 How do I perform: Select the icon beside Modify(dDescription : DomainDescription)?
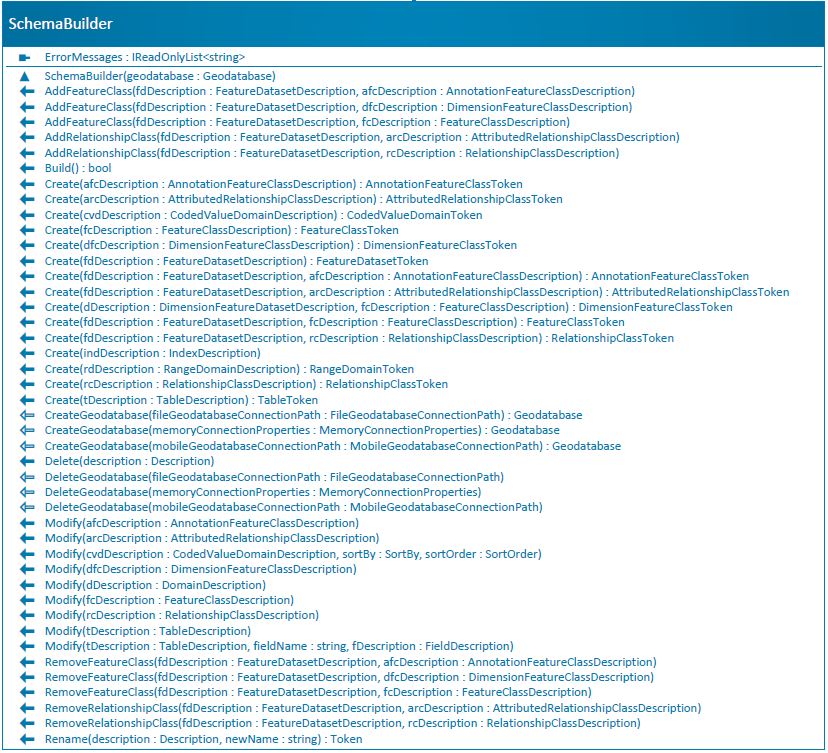(x=25, y=584)
